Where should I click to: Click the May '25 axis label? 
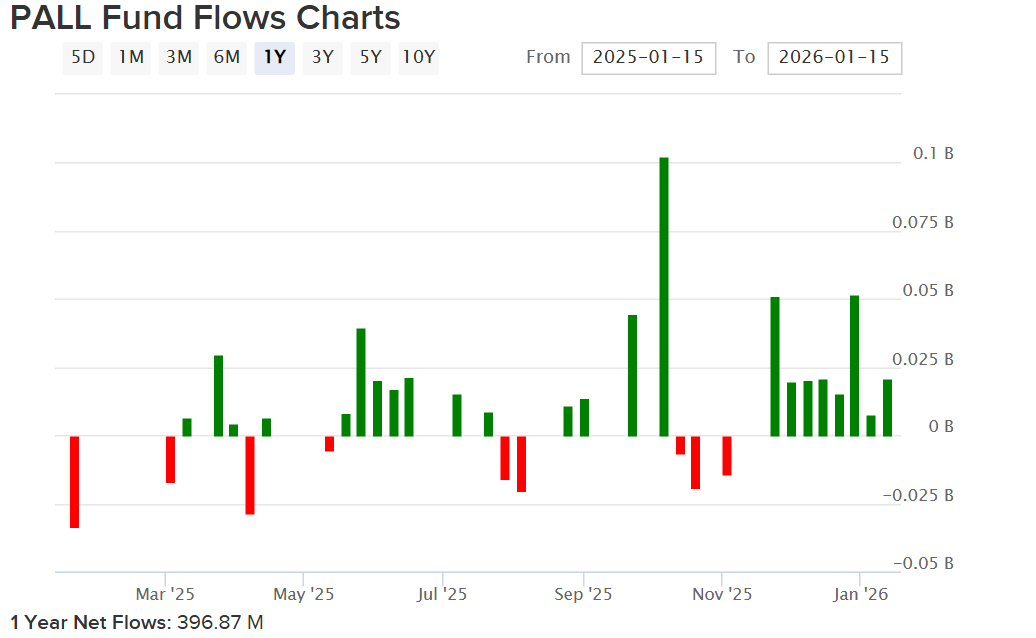pyautogui.click(x=304, y=594)
